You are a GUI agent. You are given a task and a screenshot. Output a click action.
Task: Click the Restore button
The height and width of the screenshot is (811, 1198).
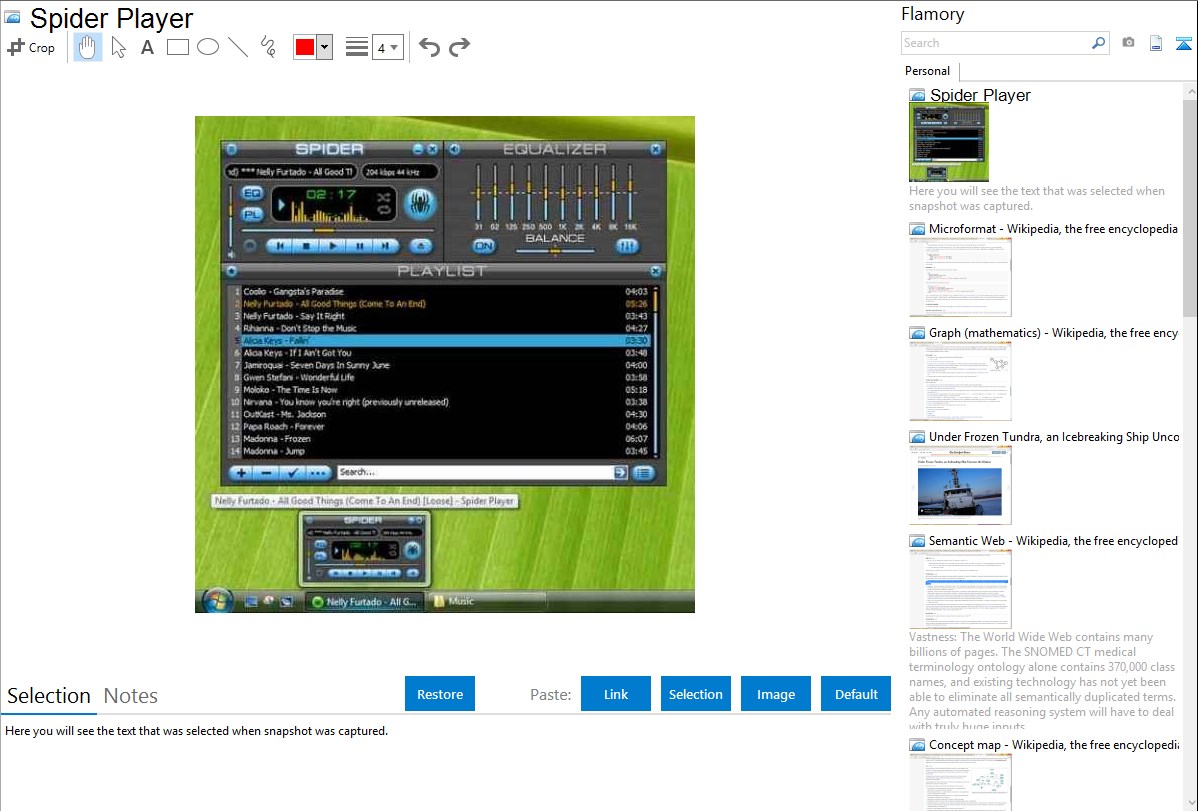point(440,694)
